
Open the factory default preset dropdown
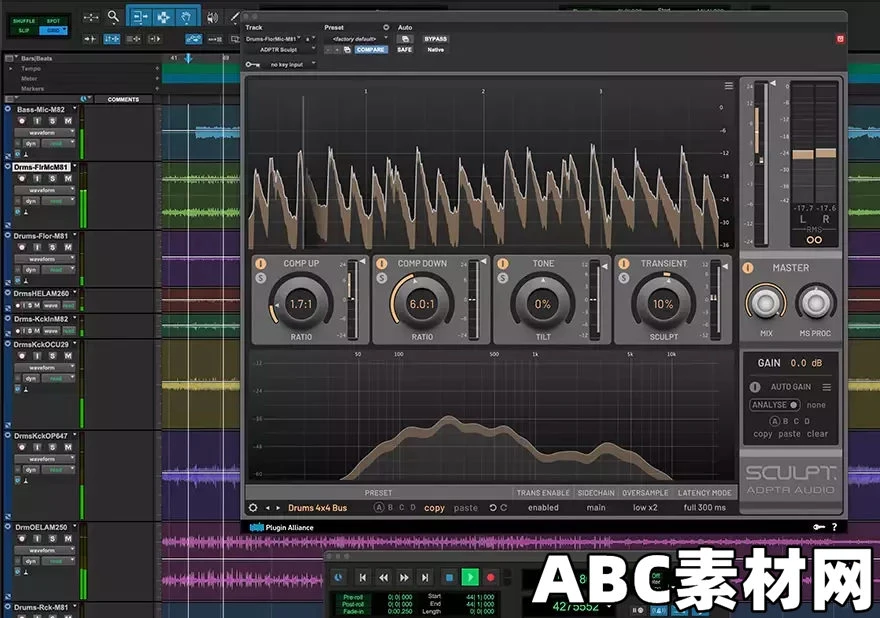point(355,38)
